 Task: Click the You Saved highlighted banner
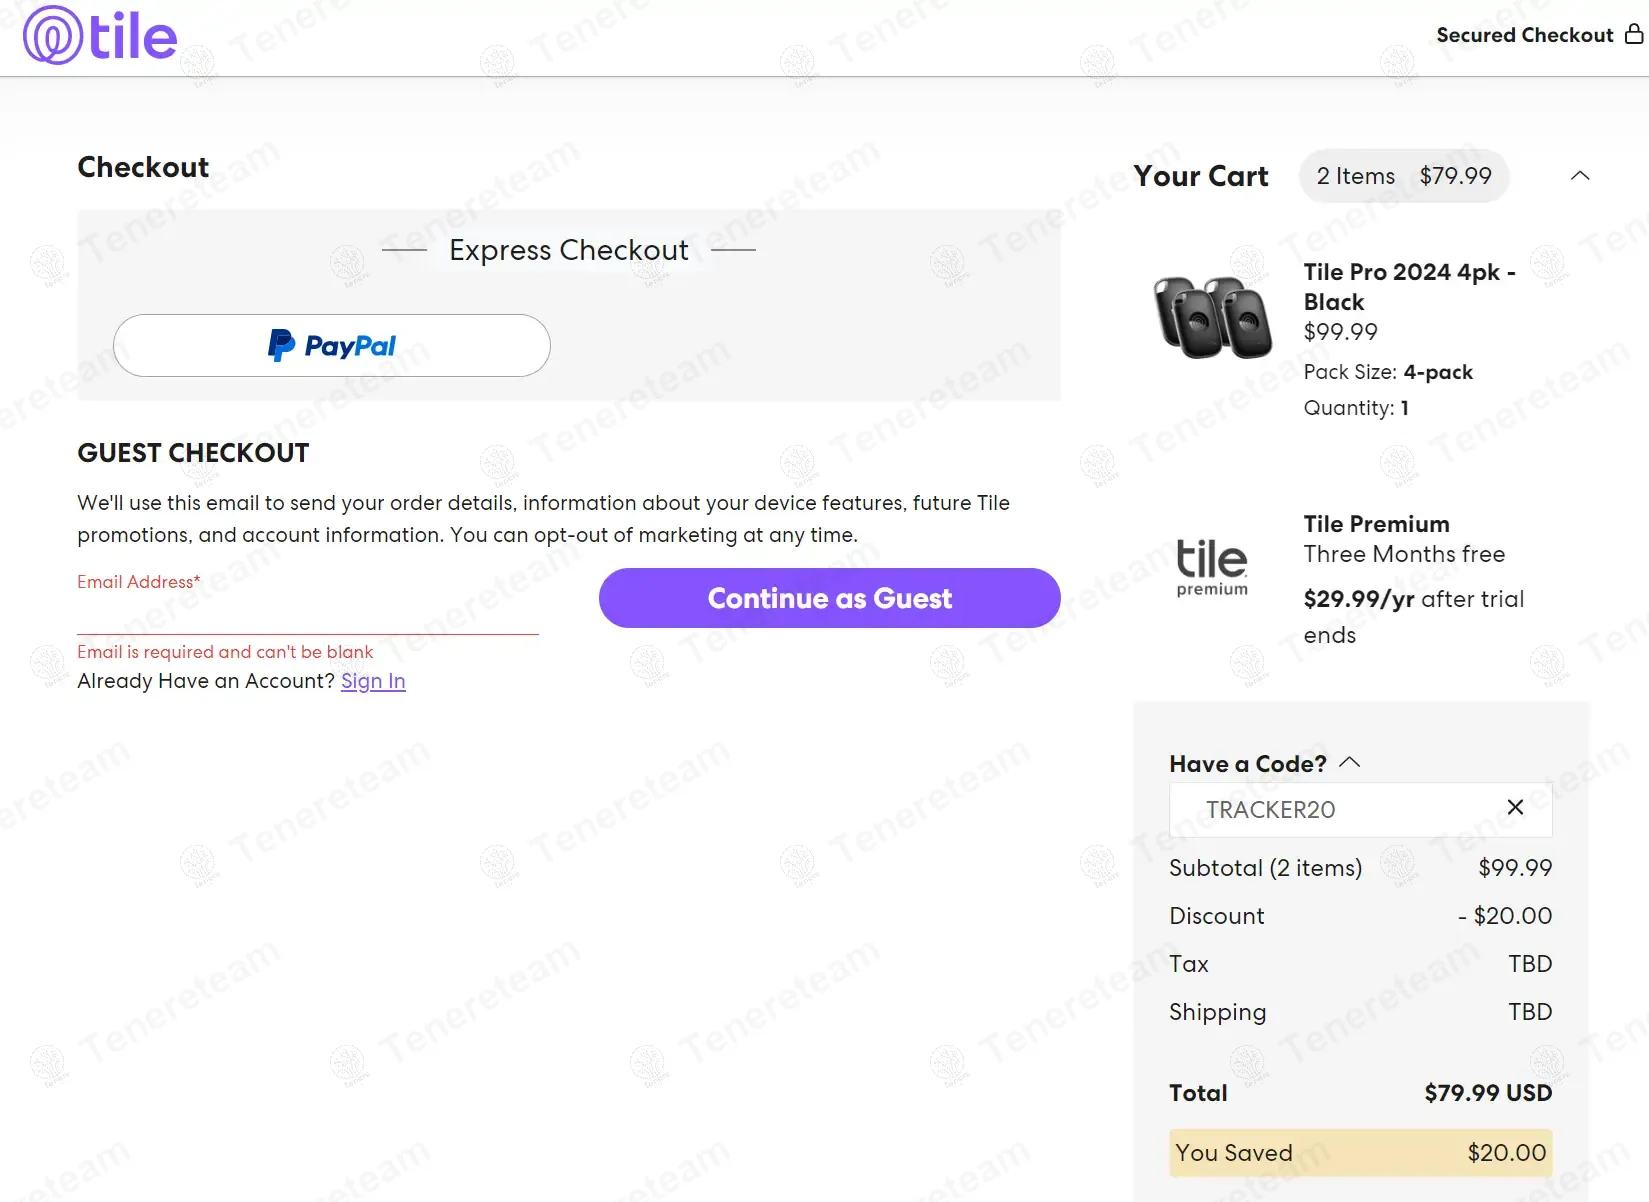coord(1360,1153)
